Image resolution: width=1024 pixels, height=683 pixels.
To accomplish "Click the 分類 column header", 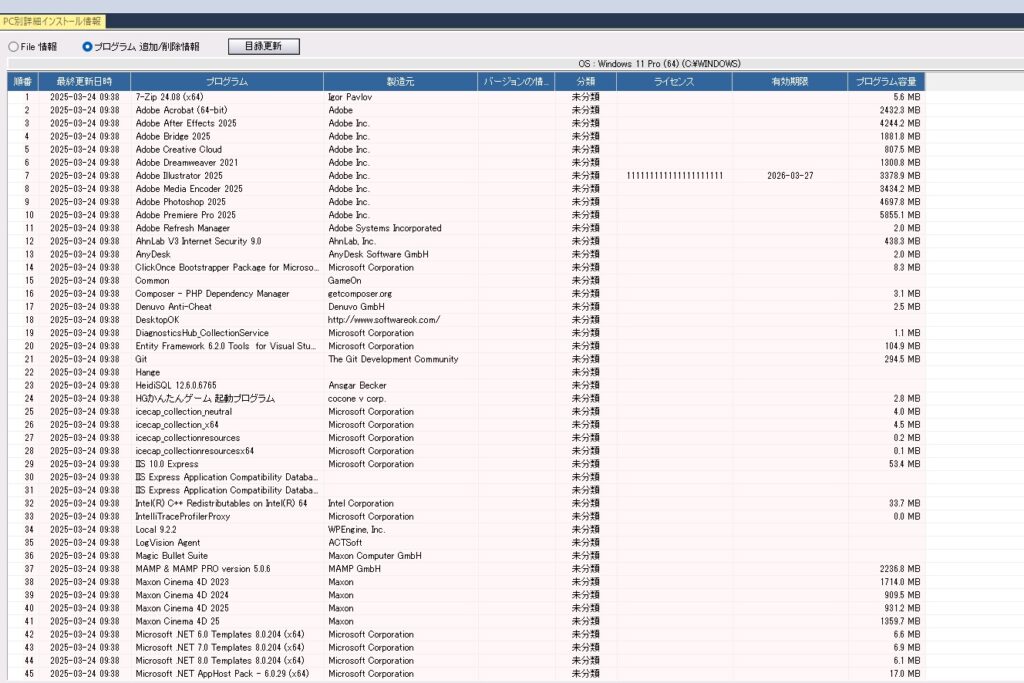I will pos(585,82).
